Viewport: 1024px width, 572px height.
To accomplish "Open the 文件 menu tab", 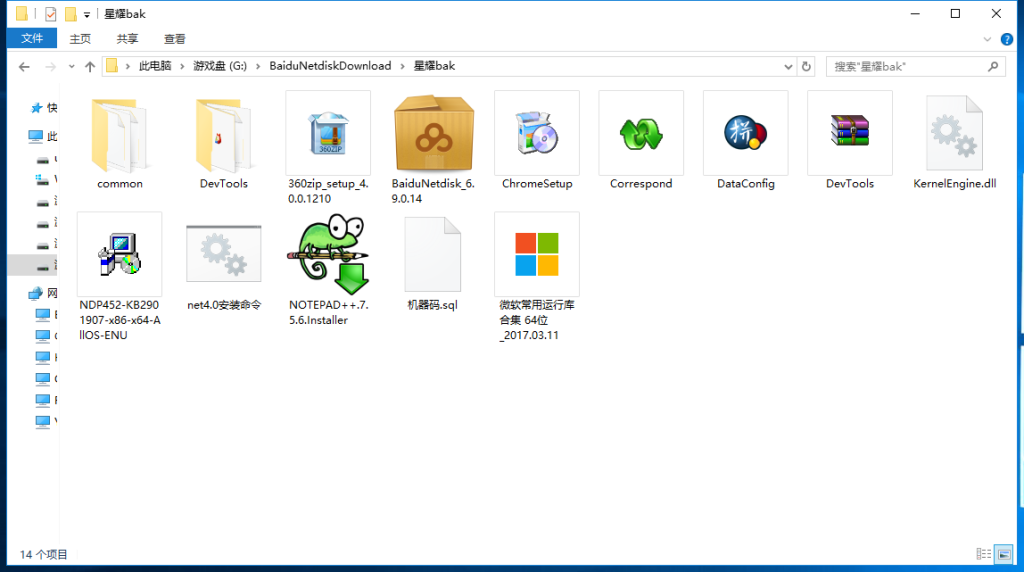I will coord(32,39).
